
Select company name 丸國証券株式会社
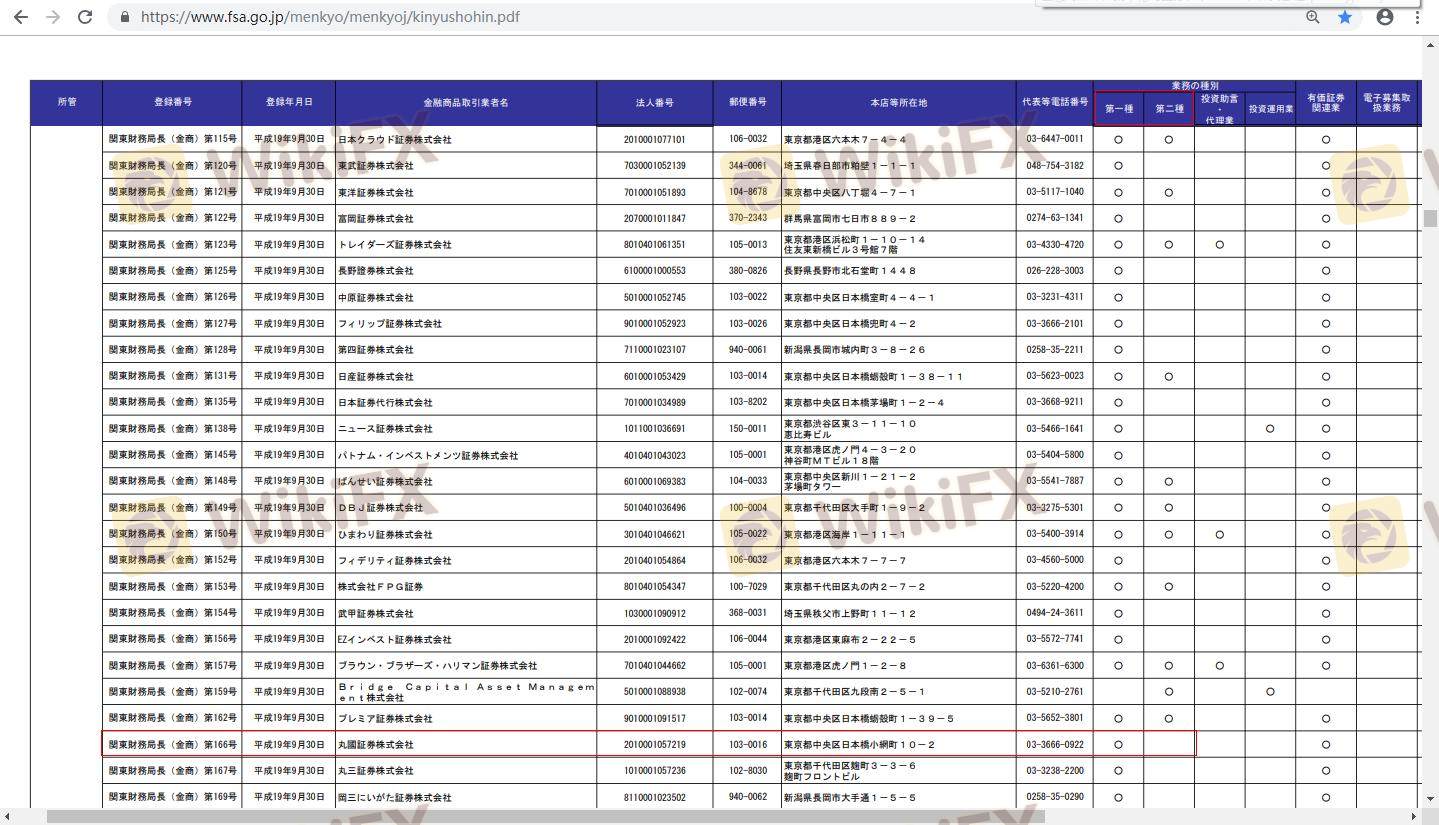[x=376, y=745]
